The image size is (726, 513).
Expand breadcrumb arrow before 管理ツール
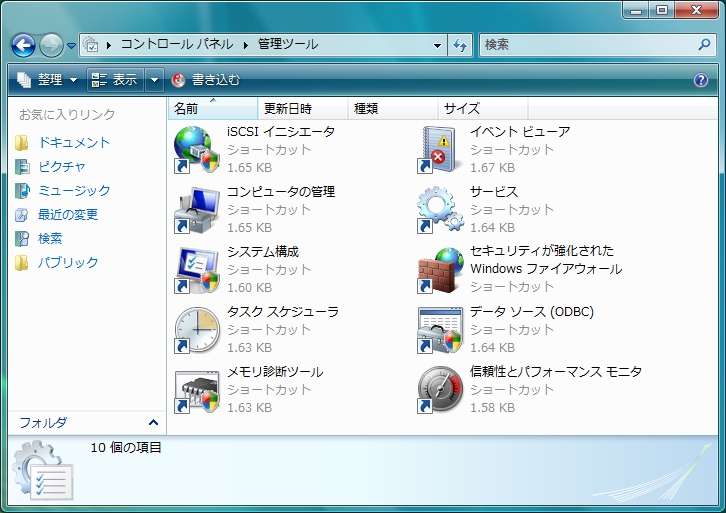[x=245, y=45]
